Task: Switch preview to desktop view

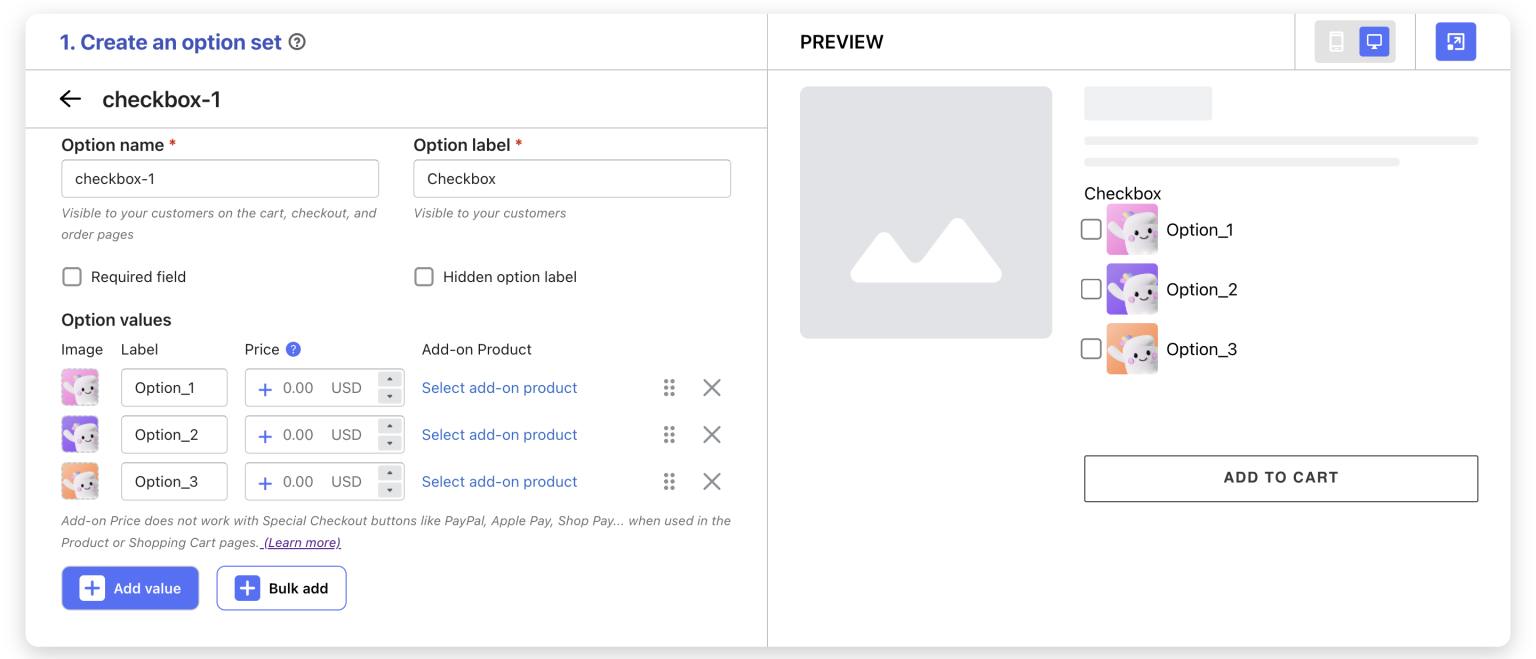Action: 1372,41
